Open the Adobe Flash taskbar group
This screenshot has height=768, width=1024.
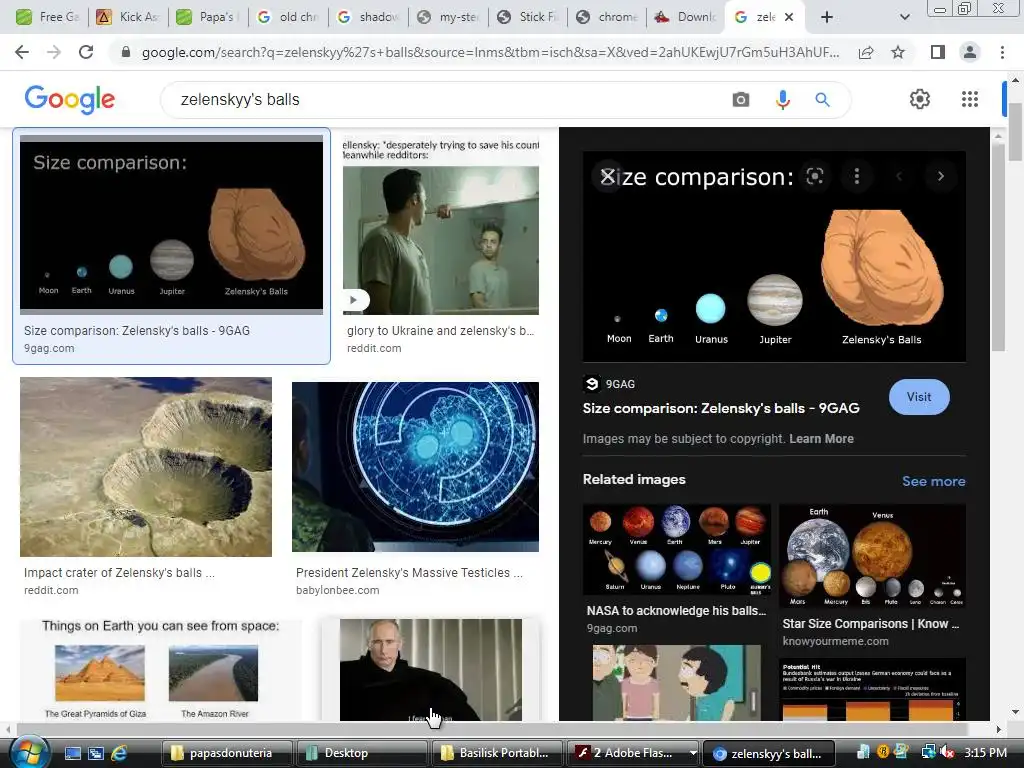pos(632,753)
